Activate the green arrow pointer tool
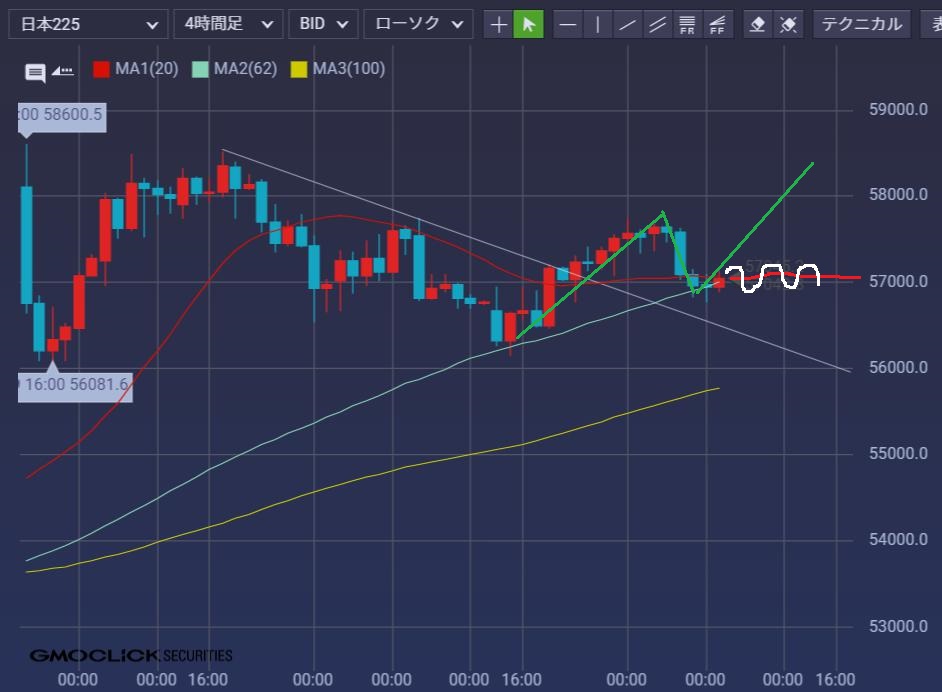Screen dimensions: 942x692 click(x=529, y=24)
